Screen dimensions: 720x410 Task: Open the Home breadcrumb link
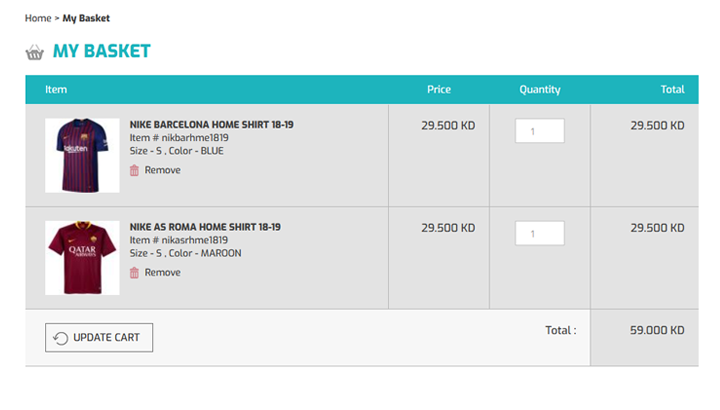[38, 18]
